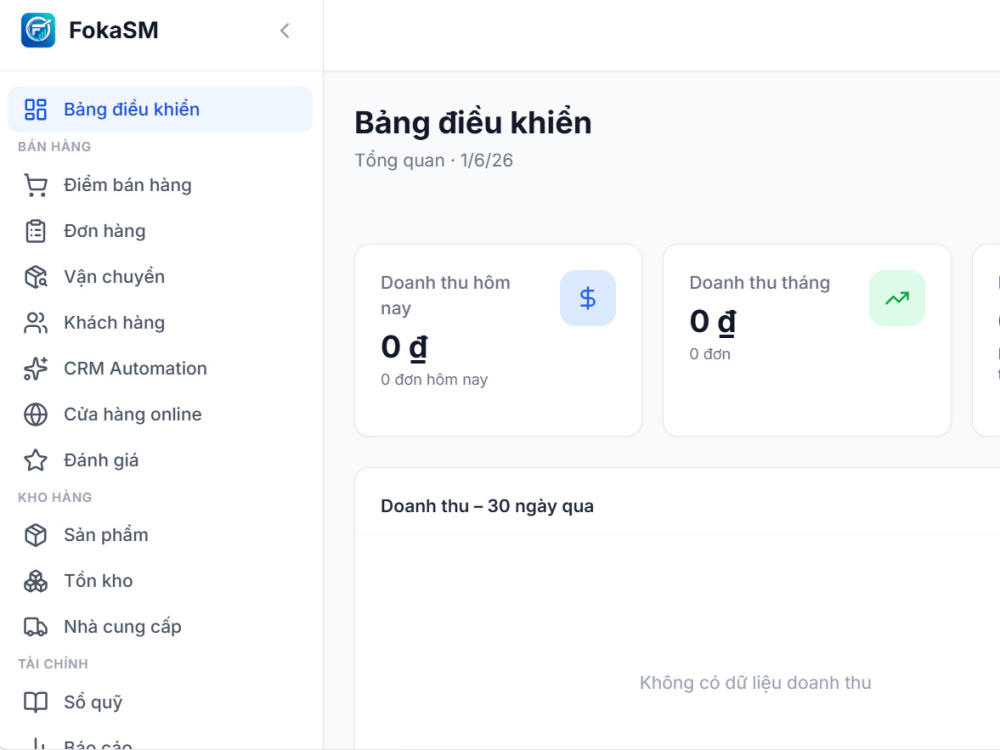
Task: Open Nhà cung cấp suppliers page
Action: tap(160, 627)
